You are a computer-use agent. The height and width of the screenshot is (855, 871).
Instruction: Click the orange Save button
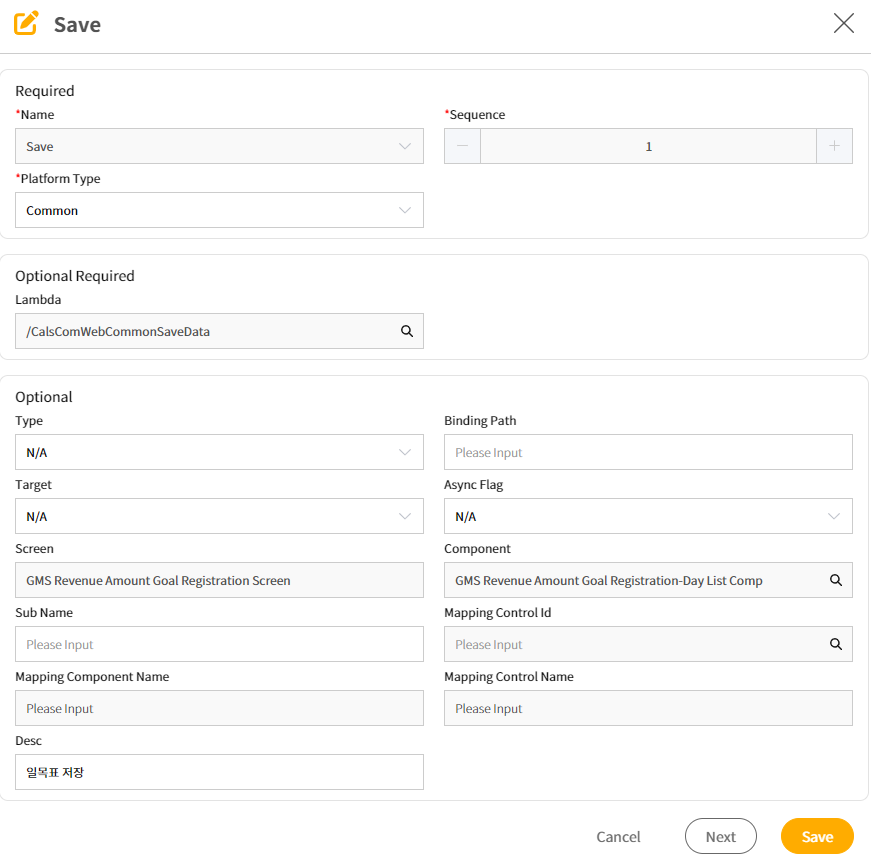pyautogui.click(x=817, y=836)
